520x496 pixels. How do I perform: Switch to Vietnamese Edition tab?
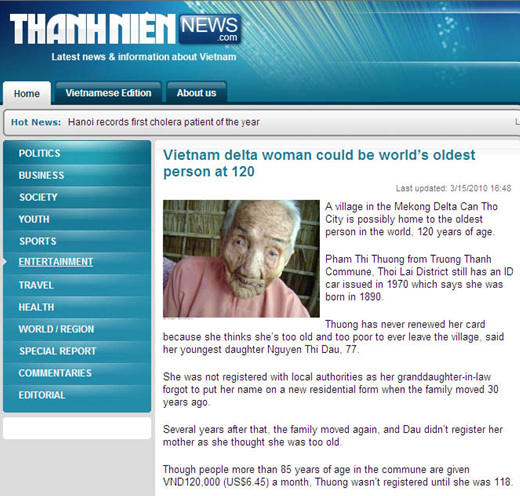pos(108,93)
